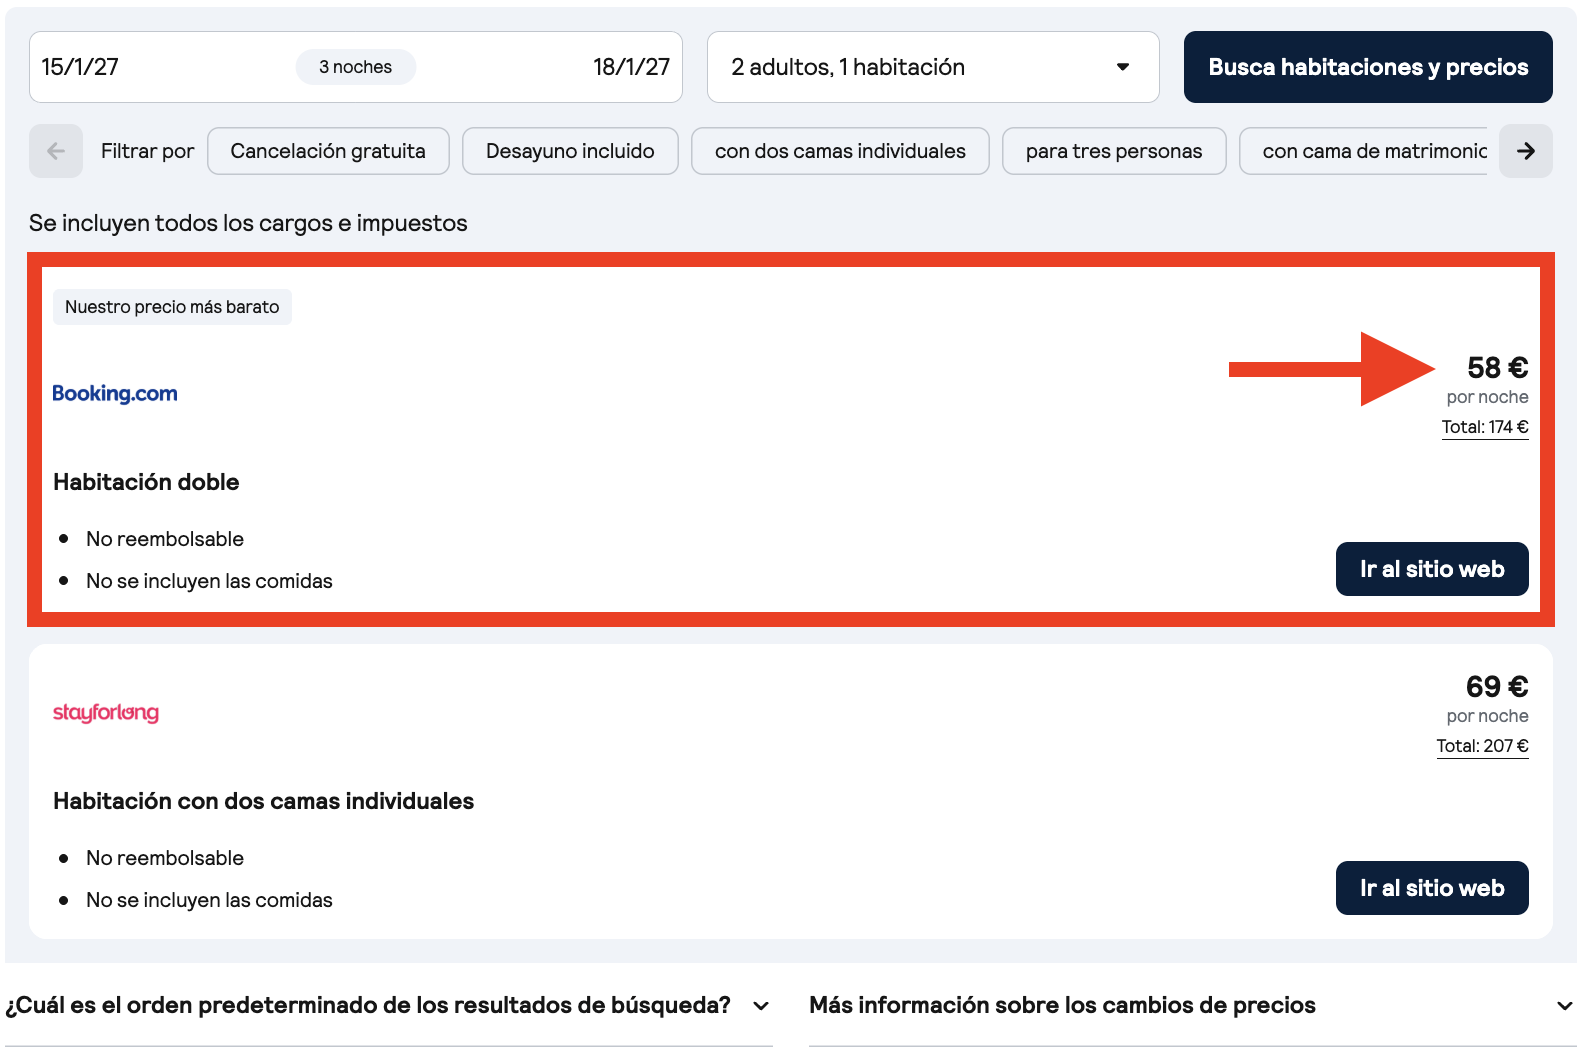Select the con cama de matrimonio filter
This screenshot has height=1050, width=1588.
(1364, 151)
